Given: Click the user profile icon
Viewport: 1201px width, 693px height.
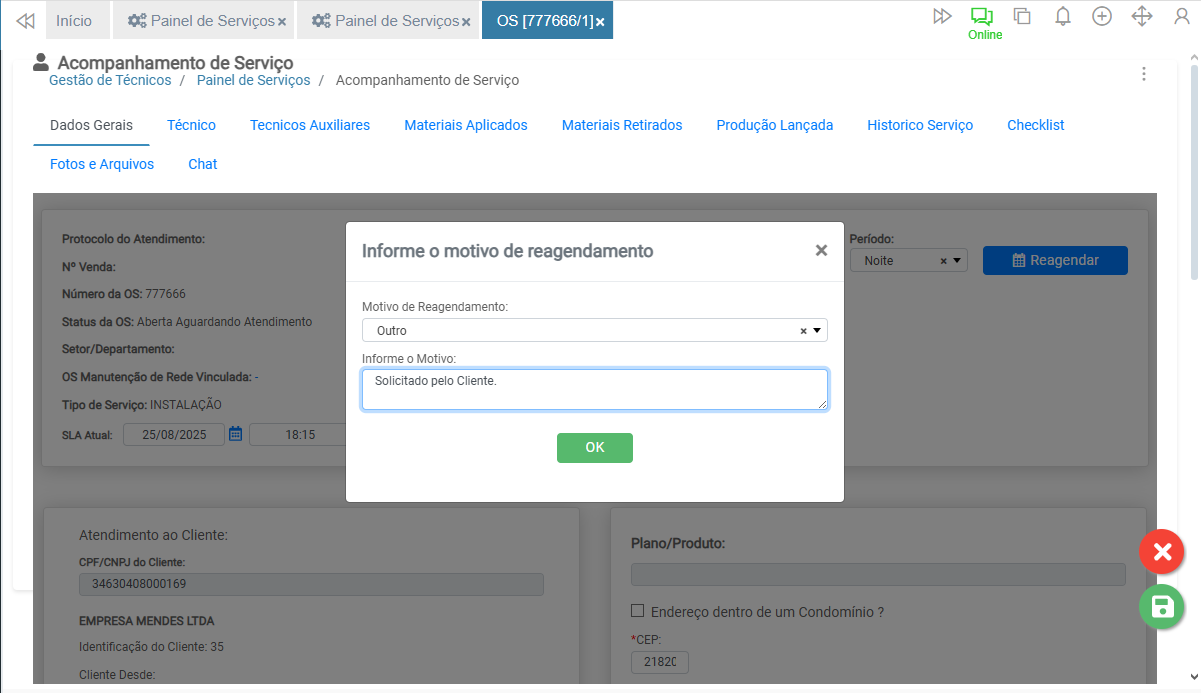Looking at the screenshot, I should [1181, 16].
